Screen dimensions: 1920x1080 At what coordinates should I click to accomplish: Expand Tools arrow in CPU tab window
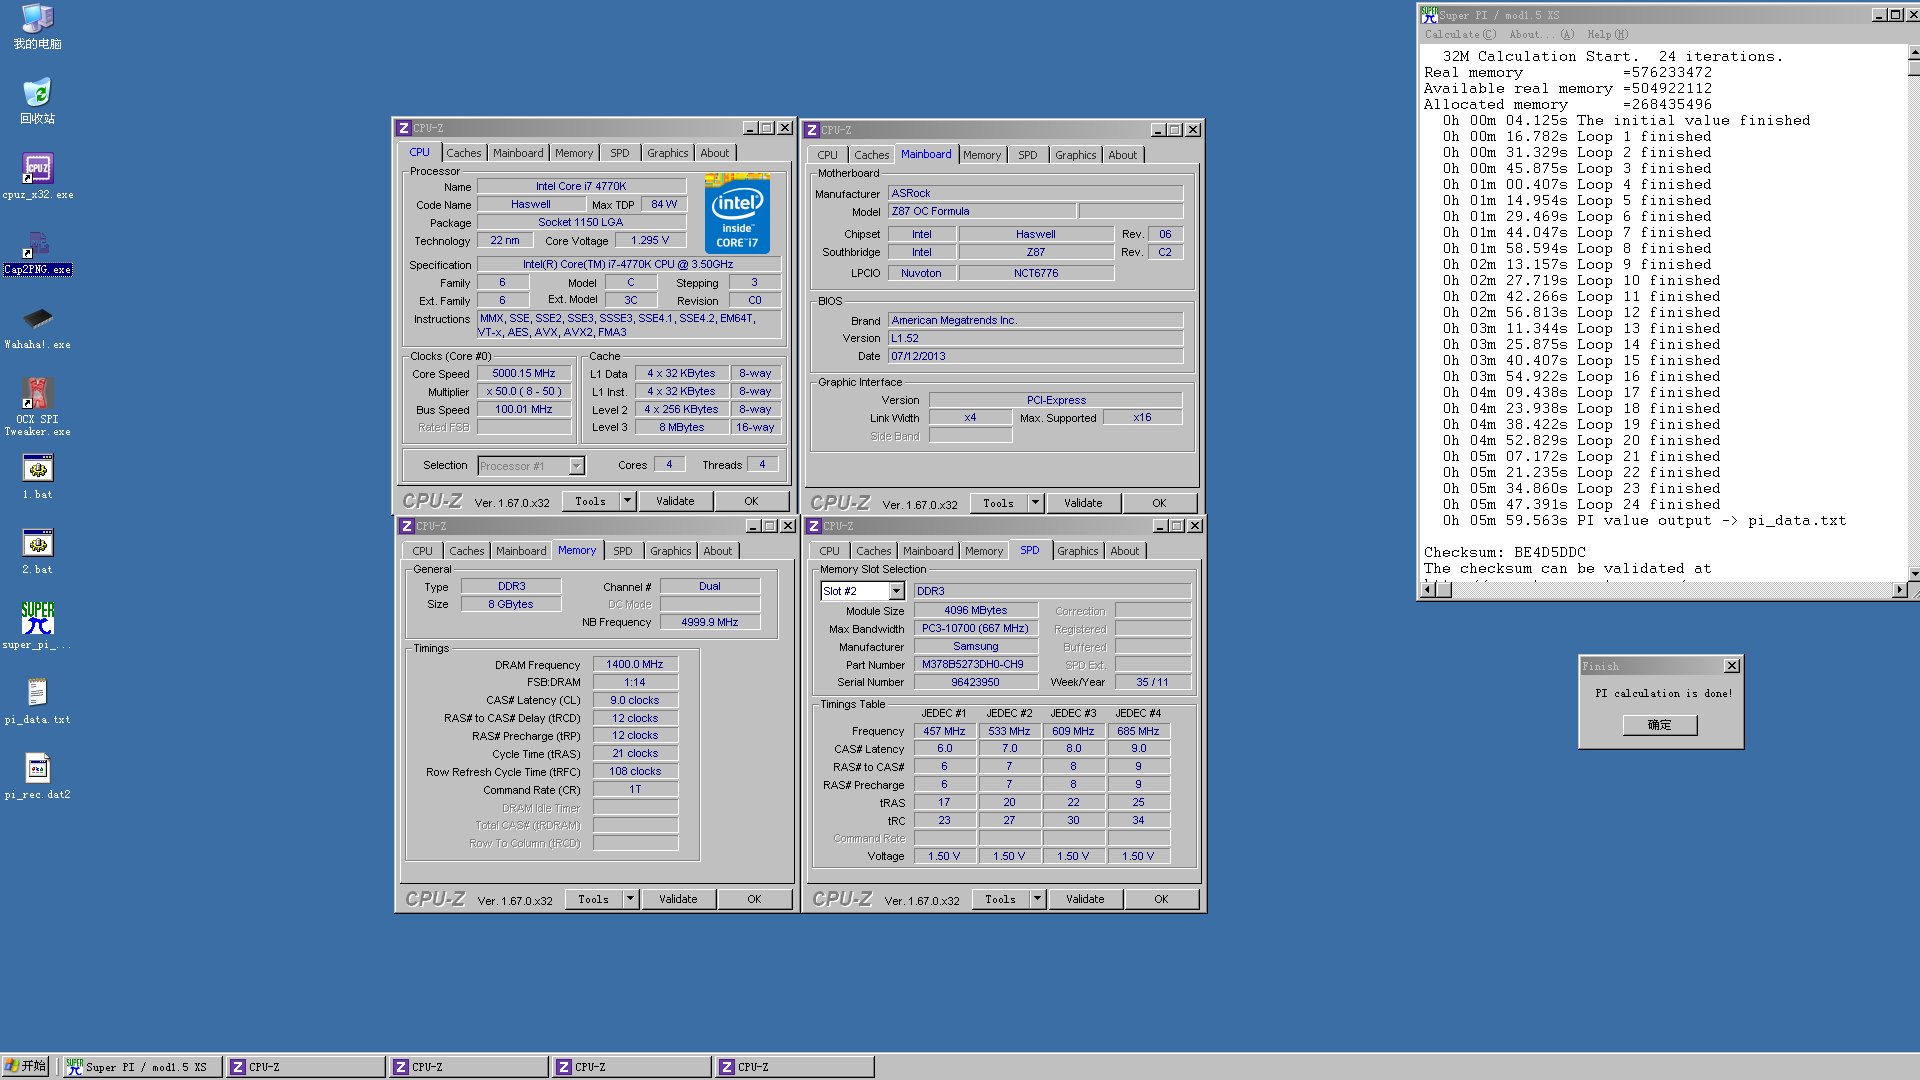pos(627,501)
